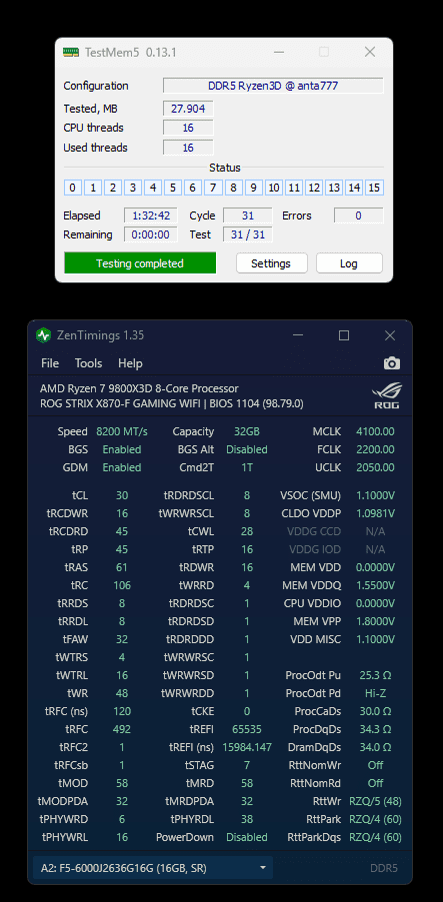This screenshot has width=443, height=902.
Task: Open the Help menu in ZenTimings
Action: click(x=130, y=364)
